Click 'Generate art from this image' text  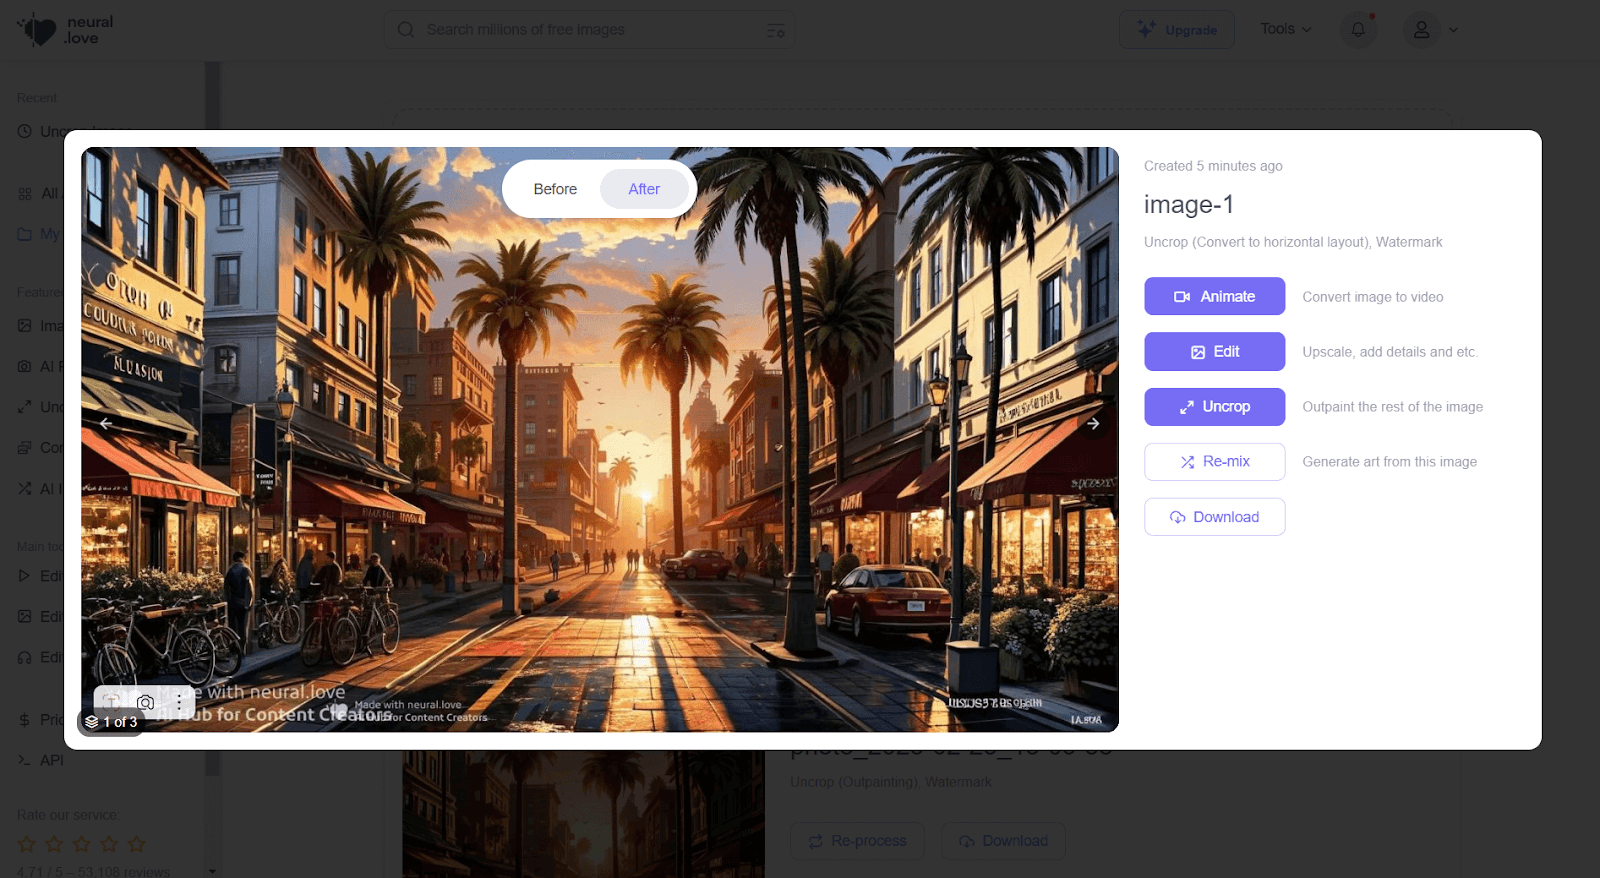1389,462
